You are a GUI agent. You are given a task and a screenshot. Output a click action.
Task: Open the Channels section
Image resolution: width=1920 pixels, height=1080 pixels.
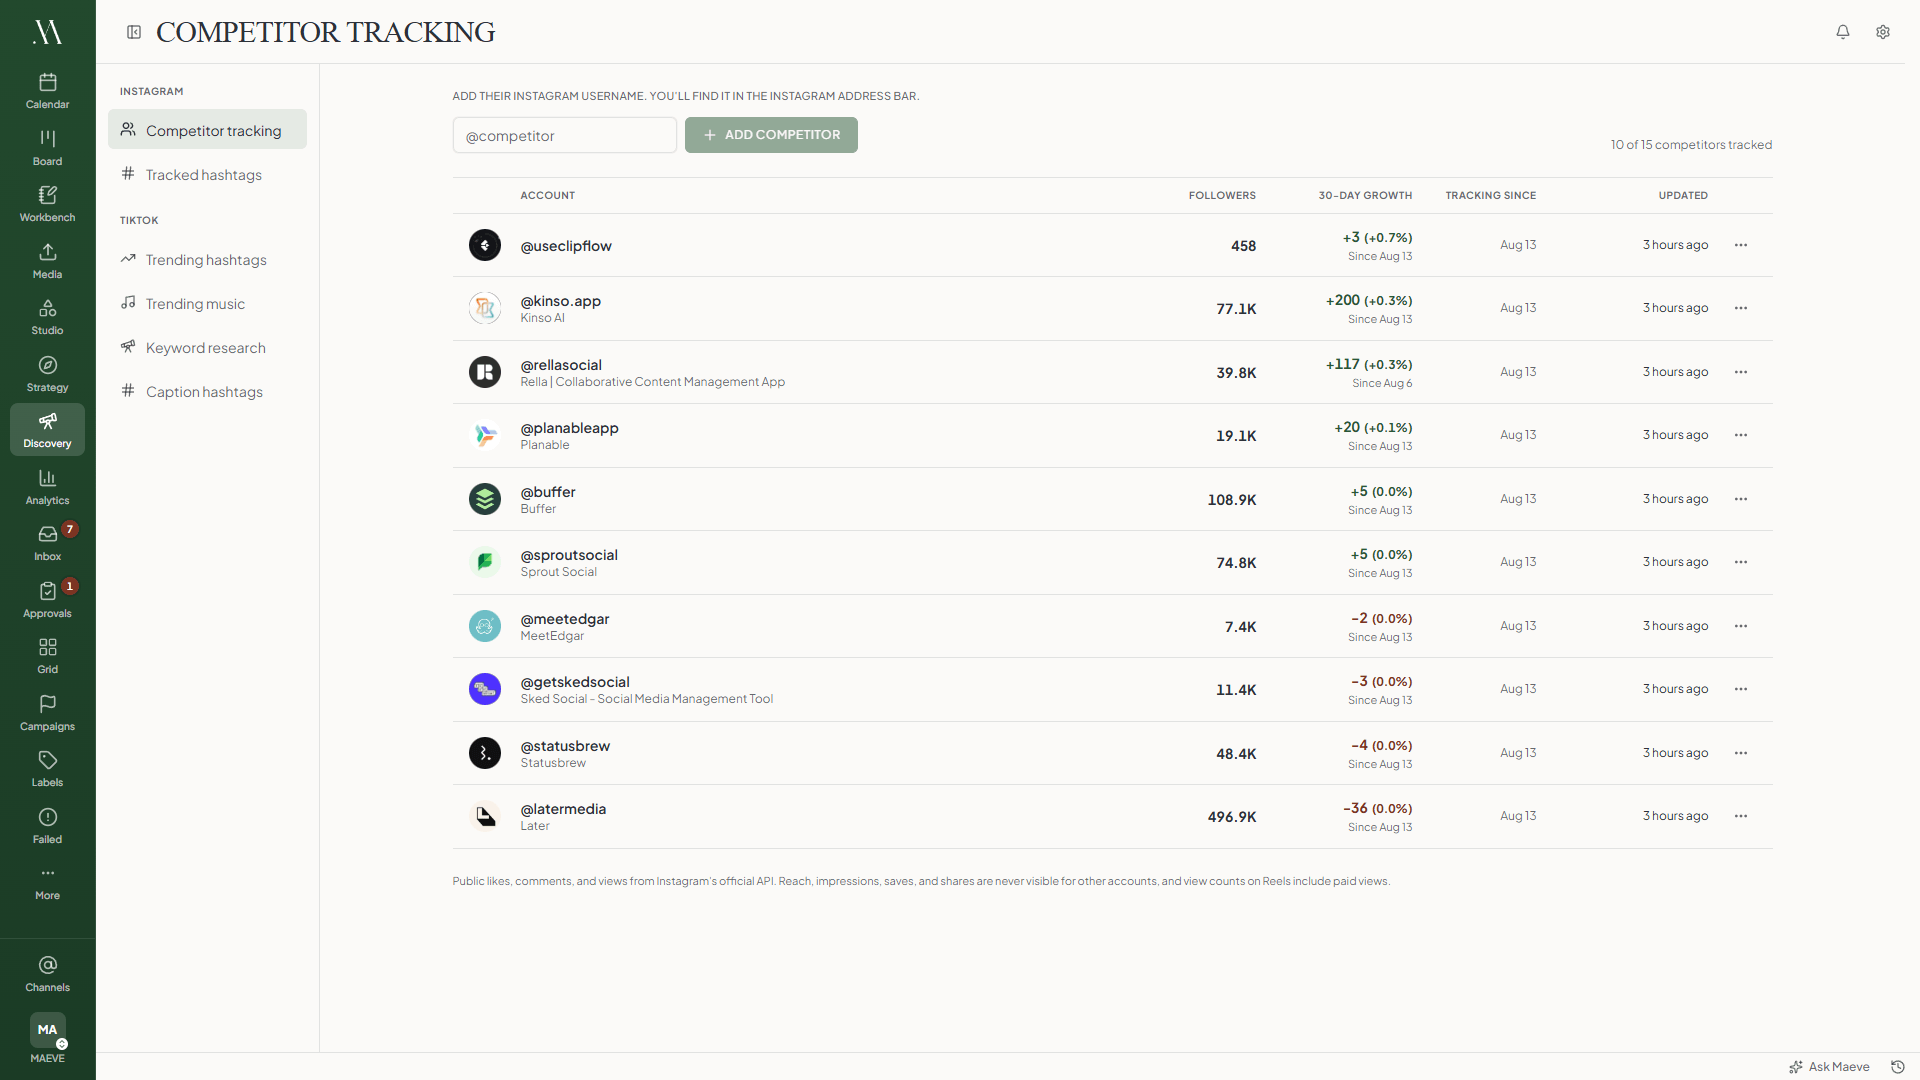(47, 974)
